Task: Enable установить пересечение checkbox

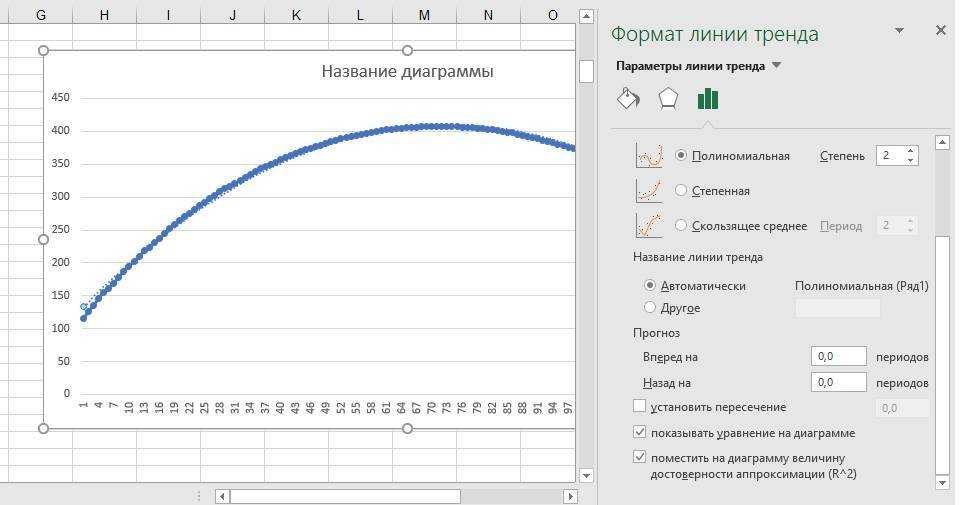Action: pyautogui.click(x=640, y=406)
